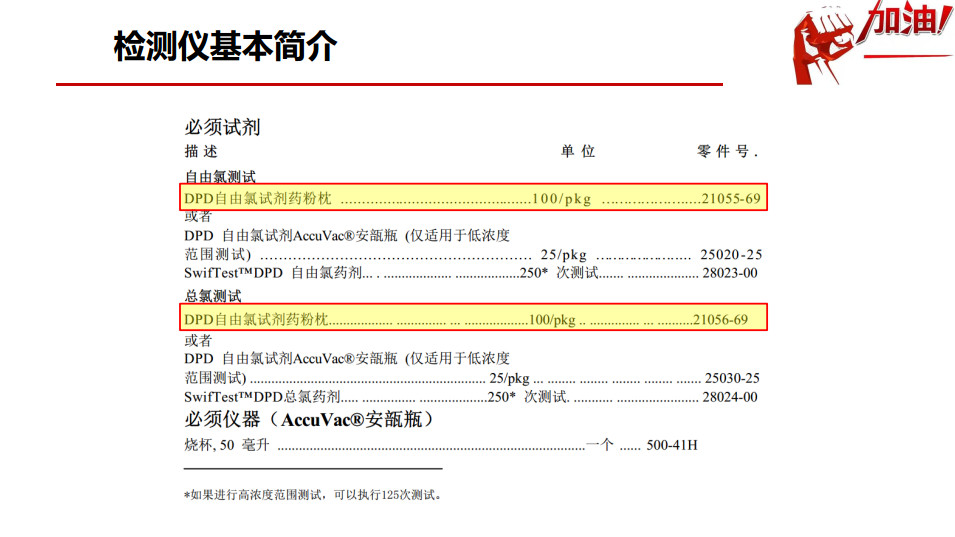Click highlighted row with part number 21055-69
Screen dimensions: 955x537
point(473,199)
